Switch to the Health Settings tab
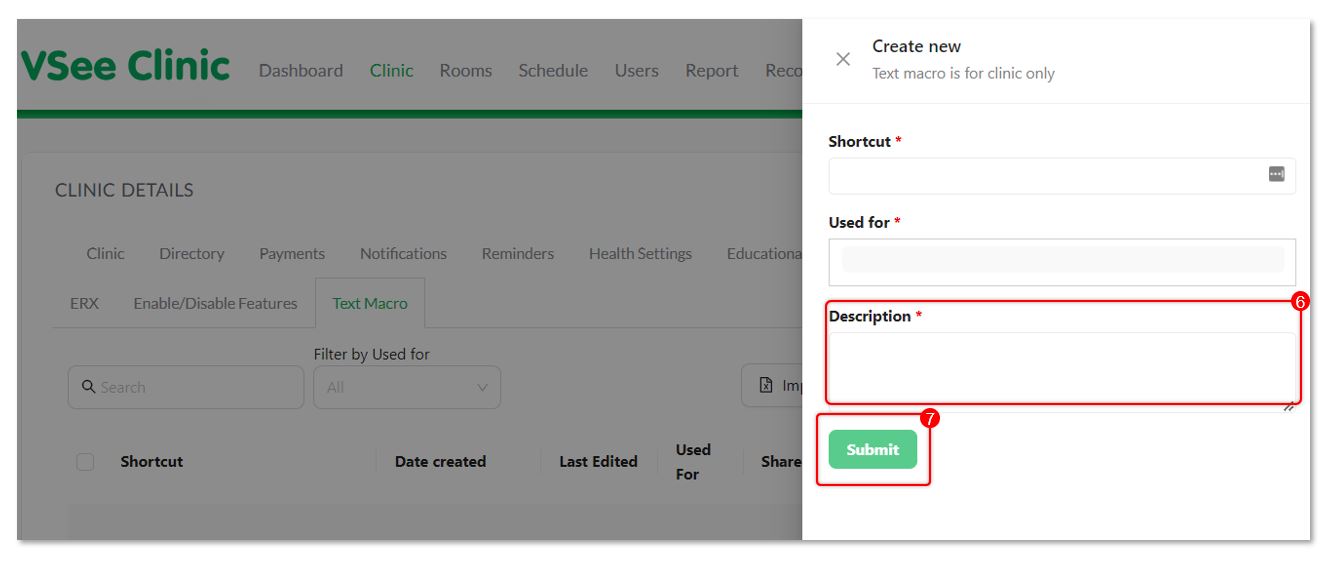1333x573 pixels. (640, 254)
